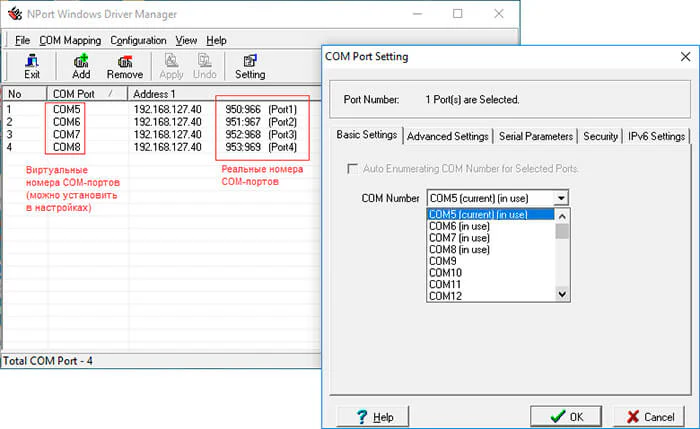Minimize the NPort Driver Manager window
Screen dimensions: 700x429
click(417, 14)
